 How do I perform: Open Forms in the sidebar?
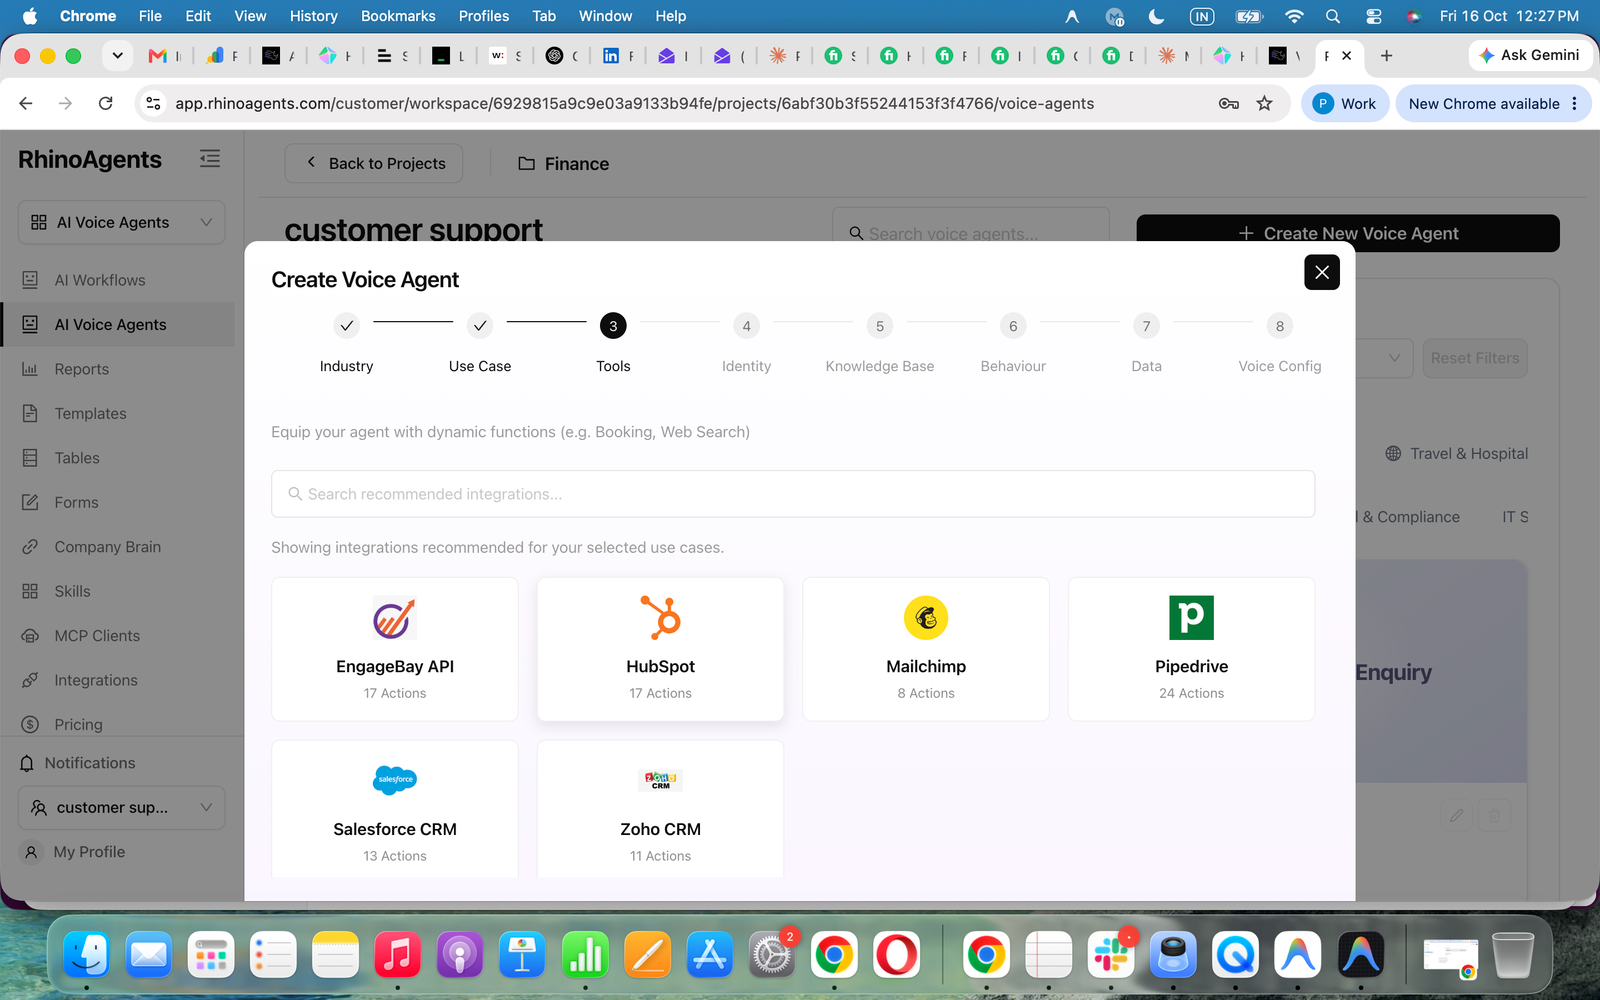coord(76,502)
